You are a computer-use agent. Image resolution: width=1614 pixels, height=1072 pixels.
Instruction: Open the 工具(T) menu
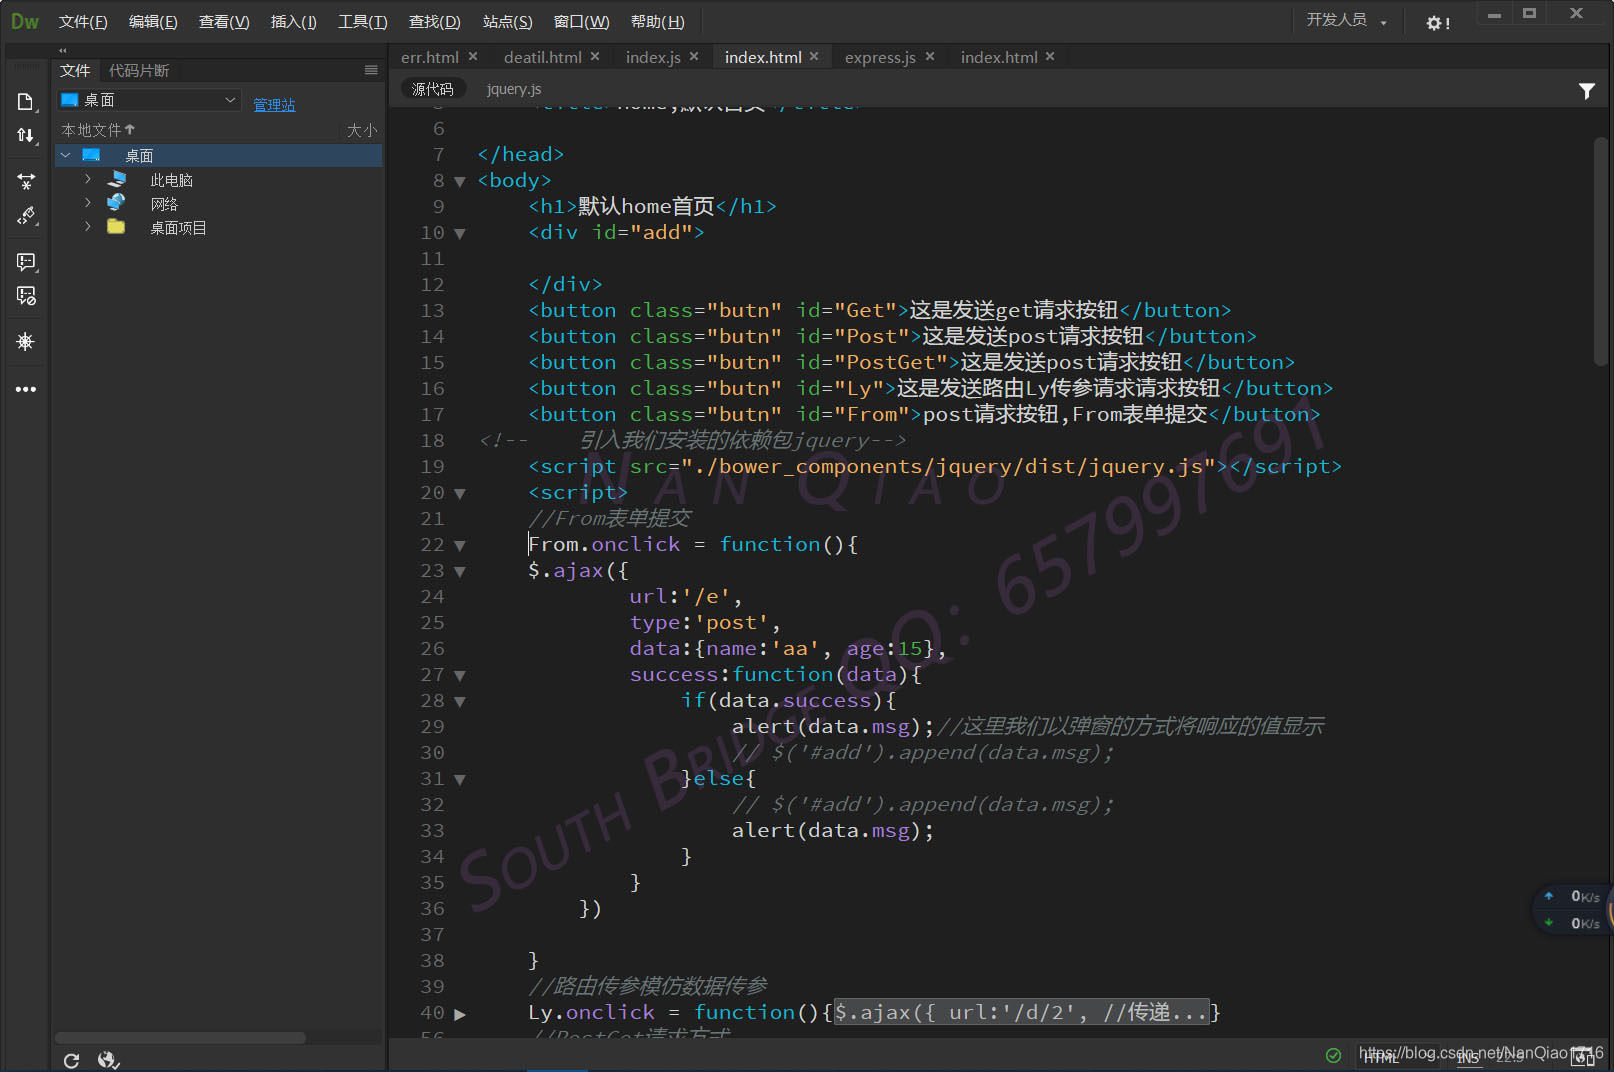[x=363, y=22]
